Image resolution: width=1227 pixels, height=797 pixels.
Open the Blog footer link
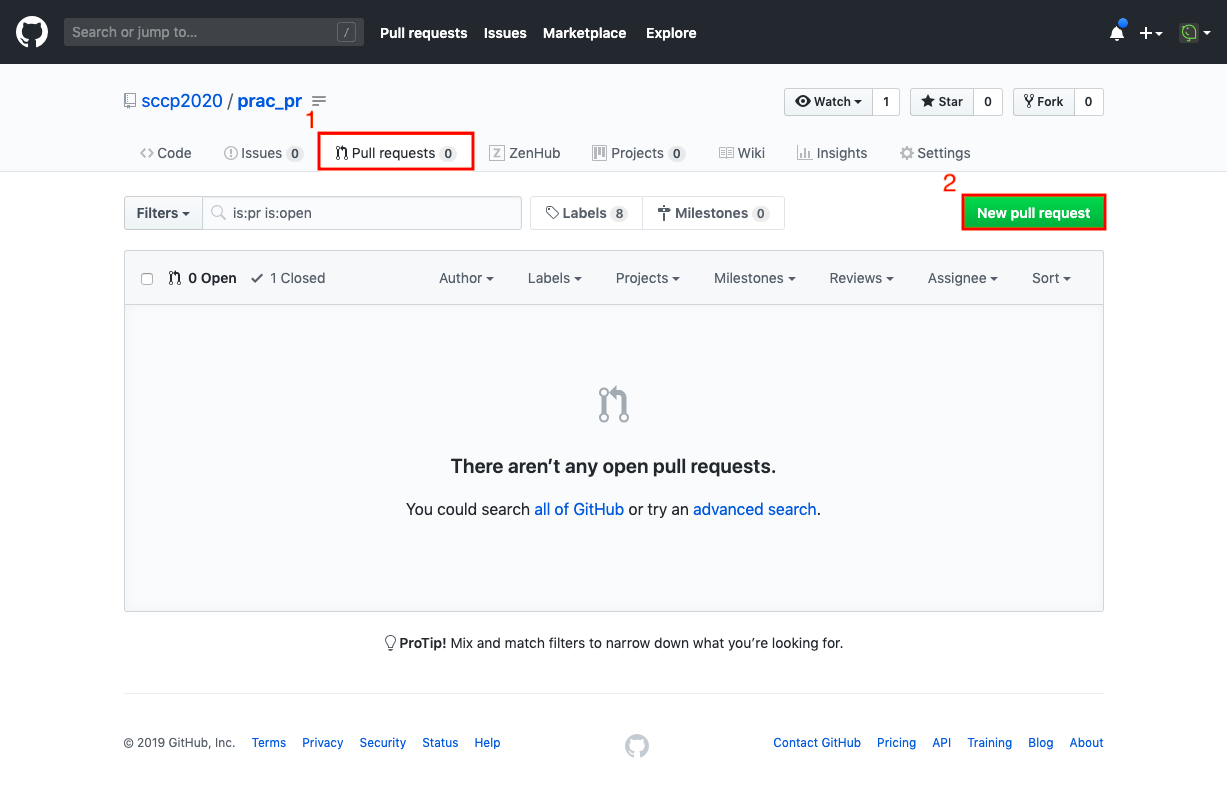click(x=1041, y=743)
